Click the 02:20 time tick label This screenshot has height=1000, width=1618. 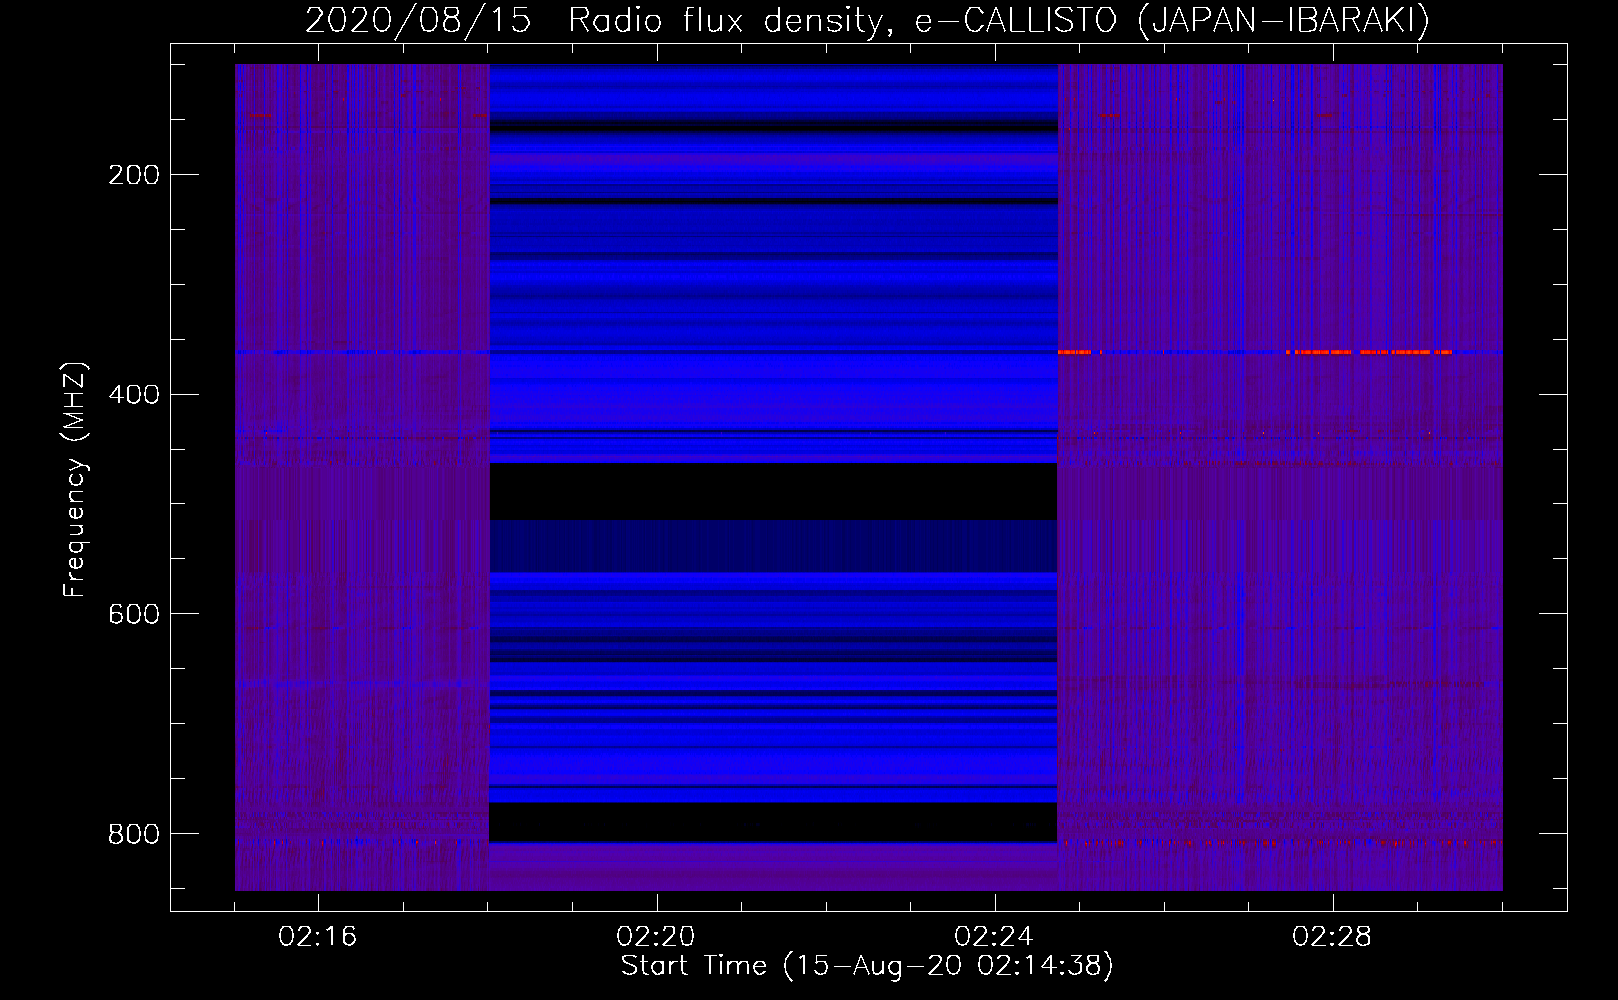[656, 937]
